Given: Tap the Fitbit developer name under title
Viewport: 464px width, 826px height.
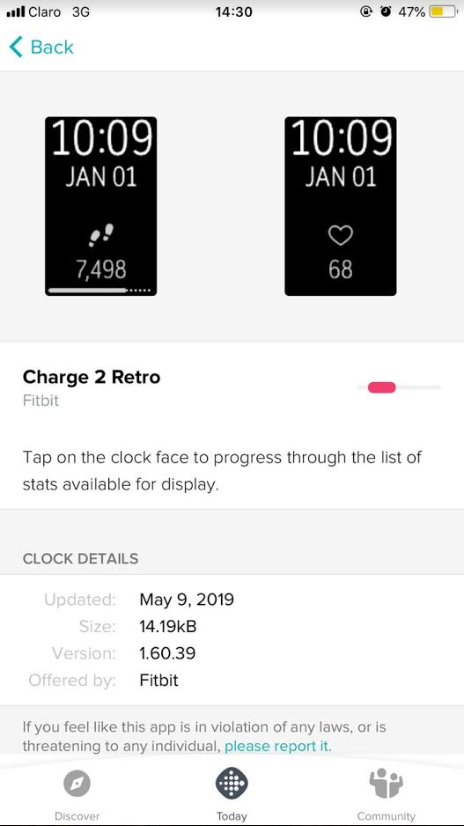Looking at the screenshot, I should coord(41,401).
